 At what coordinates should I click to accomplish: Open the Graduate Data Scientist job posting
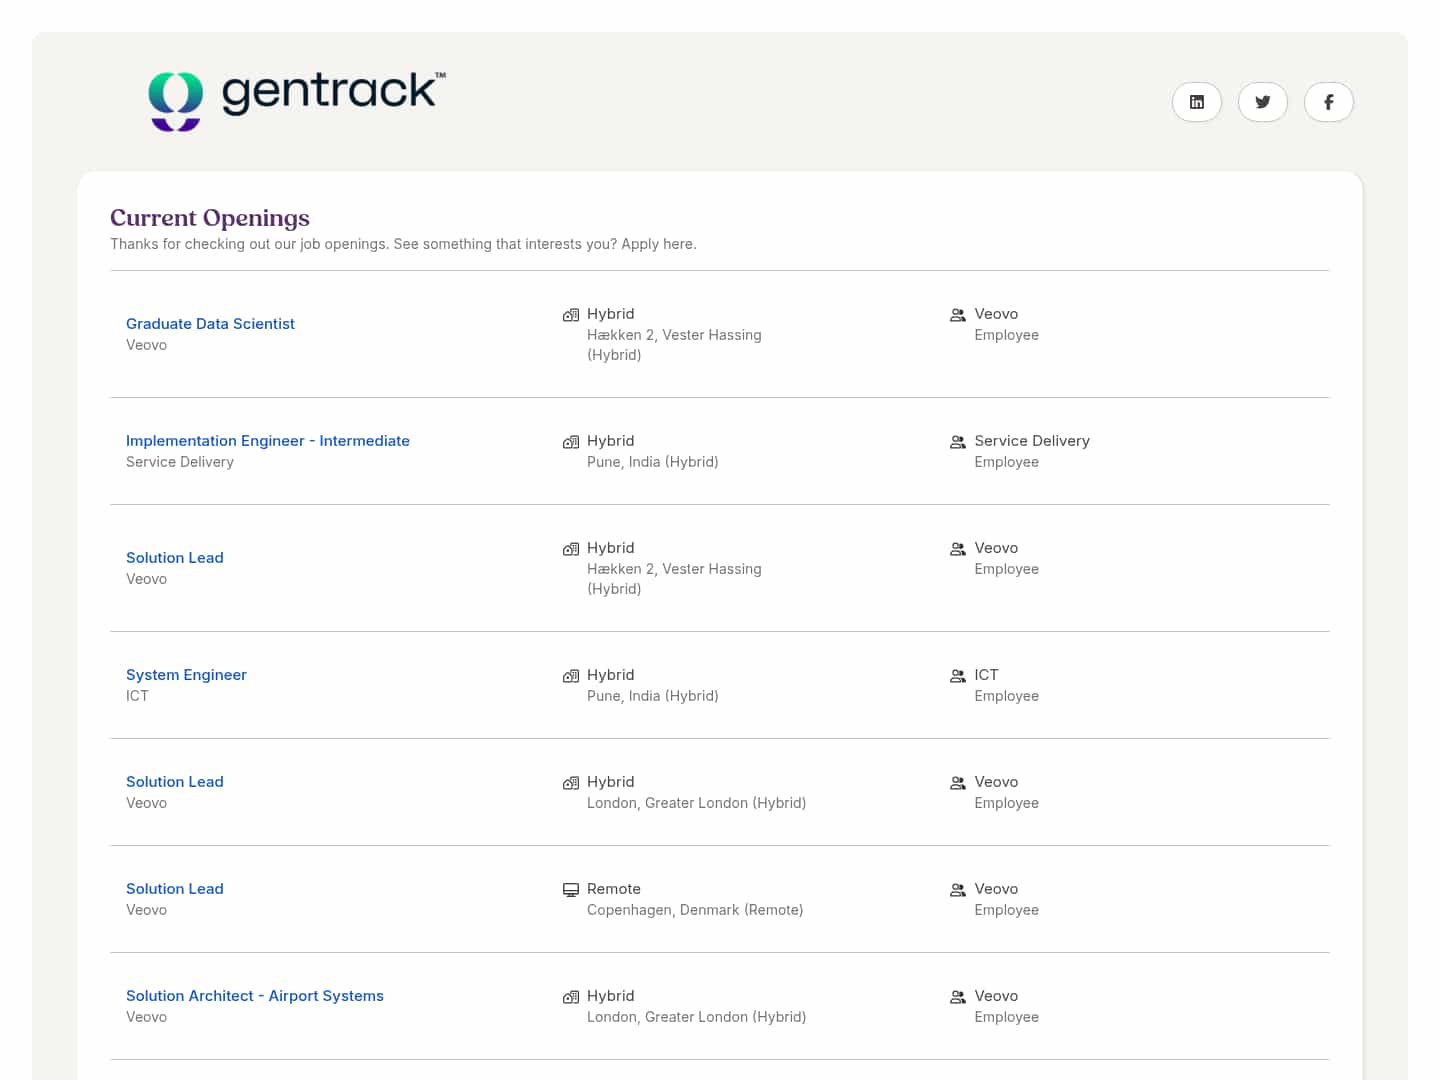coord(210,324)
